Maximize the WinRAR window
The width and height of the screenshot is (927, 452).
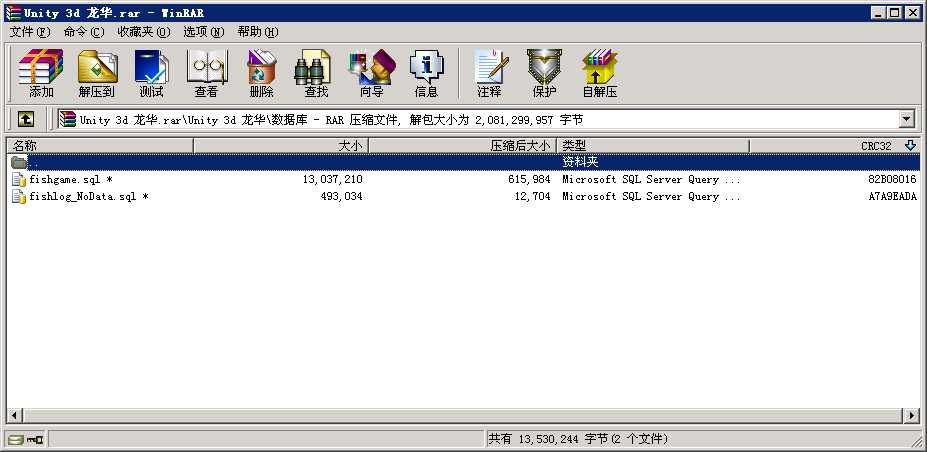tap(895, 12)
